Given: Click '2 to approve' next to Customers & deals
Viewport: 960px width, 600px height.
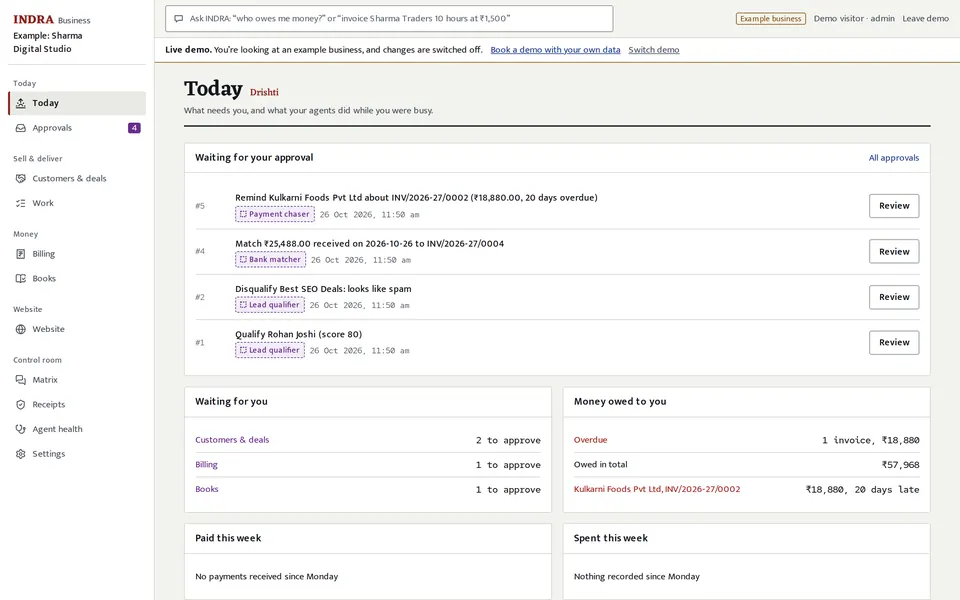Looking at the screenshot, I should click(x=508, y=440).
